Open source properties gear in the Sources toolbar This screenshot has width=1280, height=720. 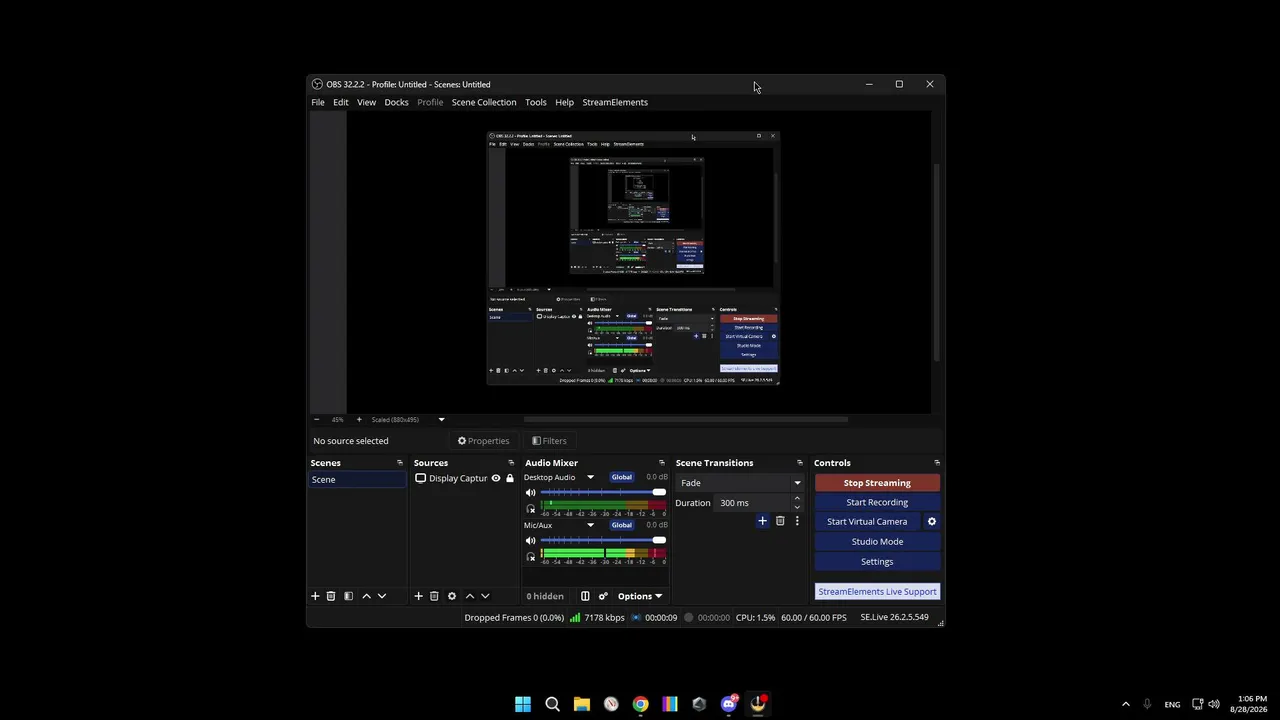452,596
